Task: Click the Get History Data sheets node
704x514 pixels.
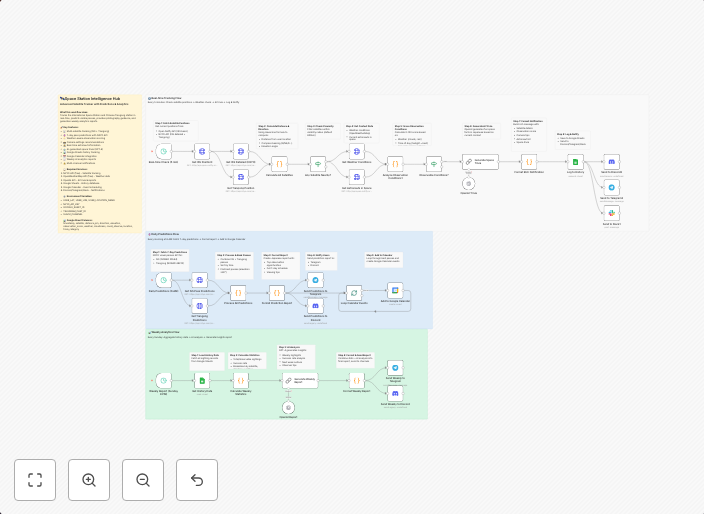Action: [202, 381]
